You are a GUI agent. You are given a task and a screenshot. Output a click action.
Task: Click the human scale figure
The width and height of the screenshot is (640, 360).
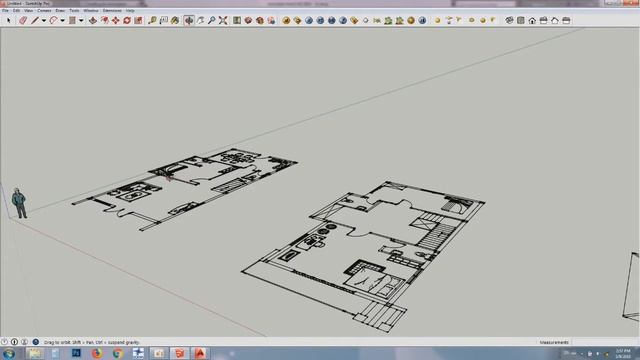tap(19, 203)
